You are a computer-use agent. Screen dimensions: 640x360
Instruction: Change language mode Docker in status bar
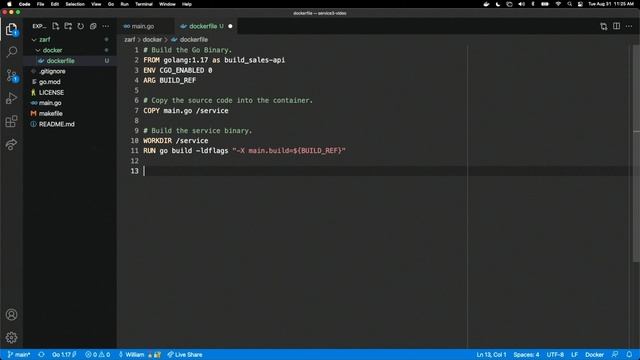point(594,355)
